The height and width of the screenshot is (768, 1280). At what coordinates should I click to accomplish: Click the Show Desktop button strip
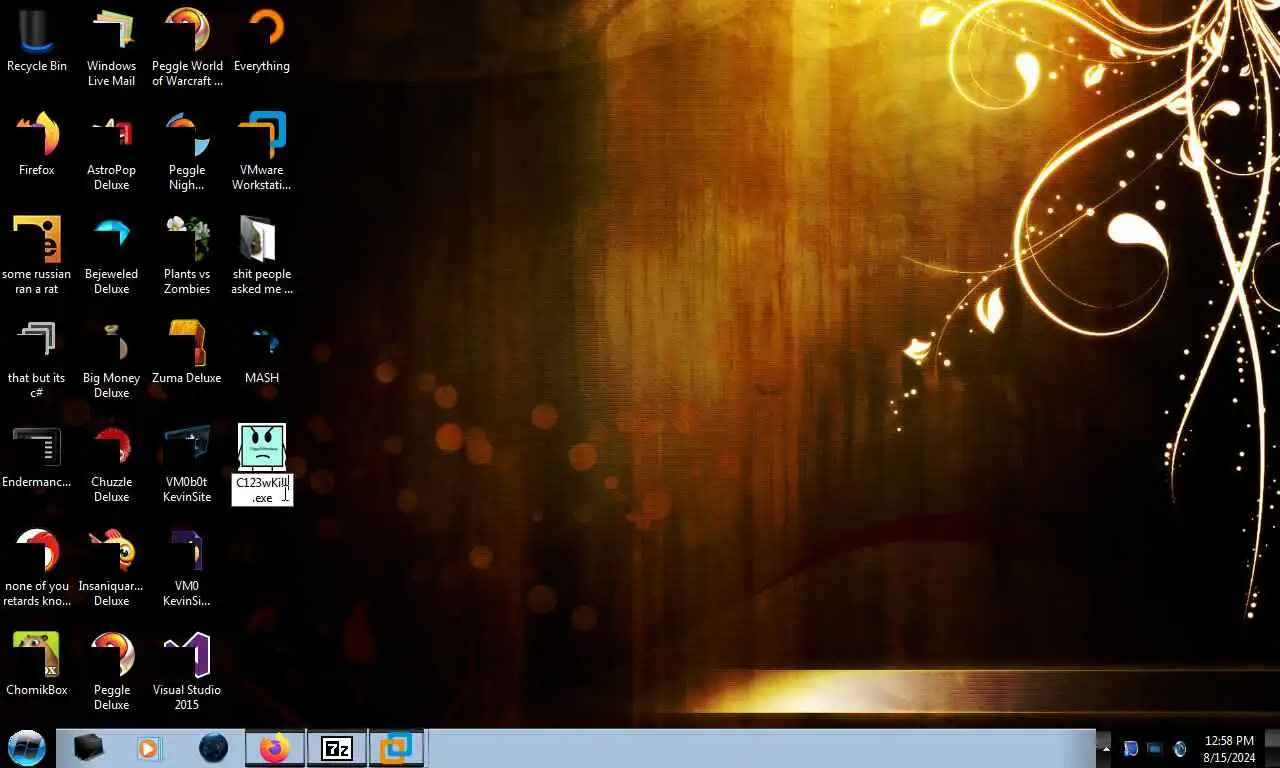point(1271,748)
